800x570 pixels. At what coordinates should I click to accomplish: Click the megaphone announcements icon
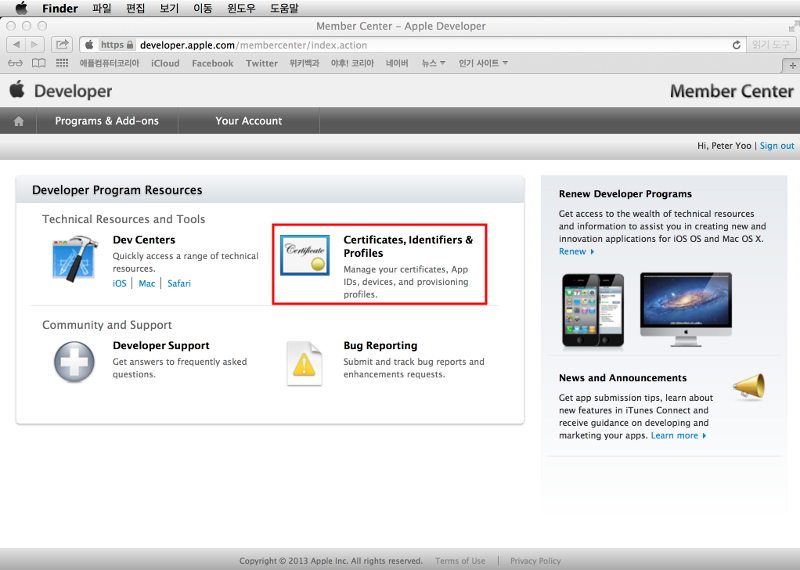pyautogui.click(x=749, y=386)
